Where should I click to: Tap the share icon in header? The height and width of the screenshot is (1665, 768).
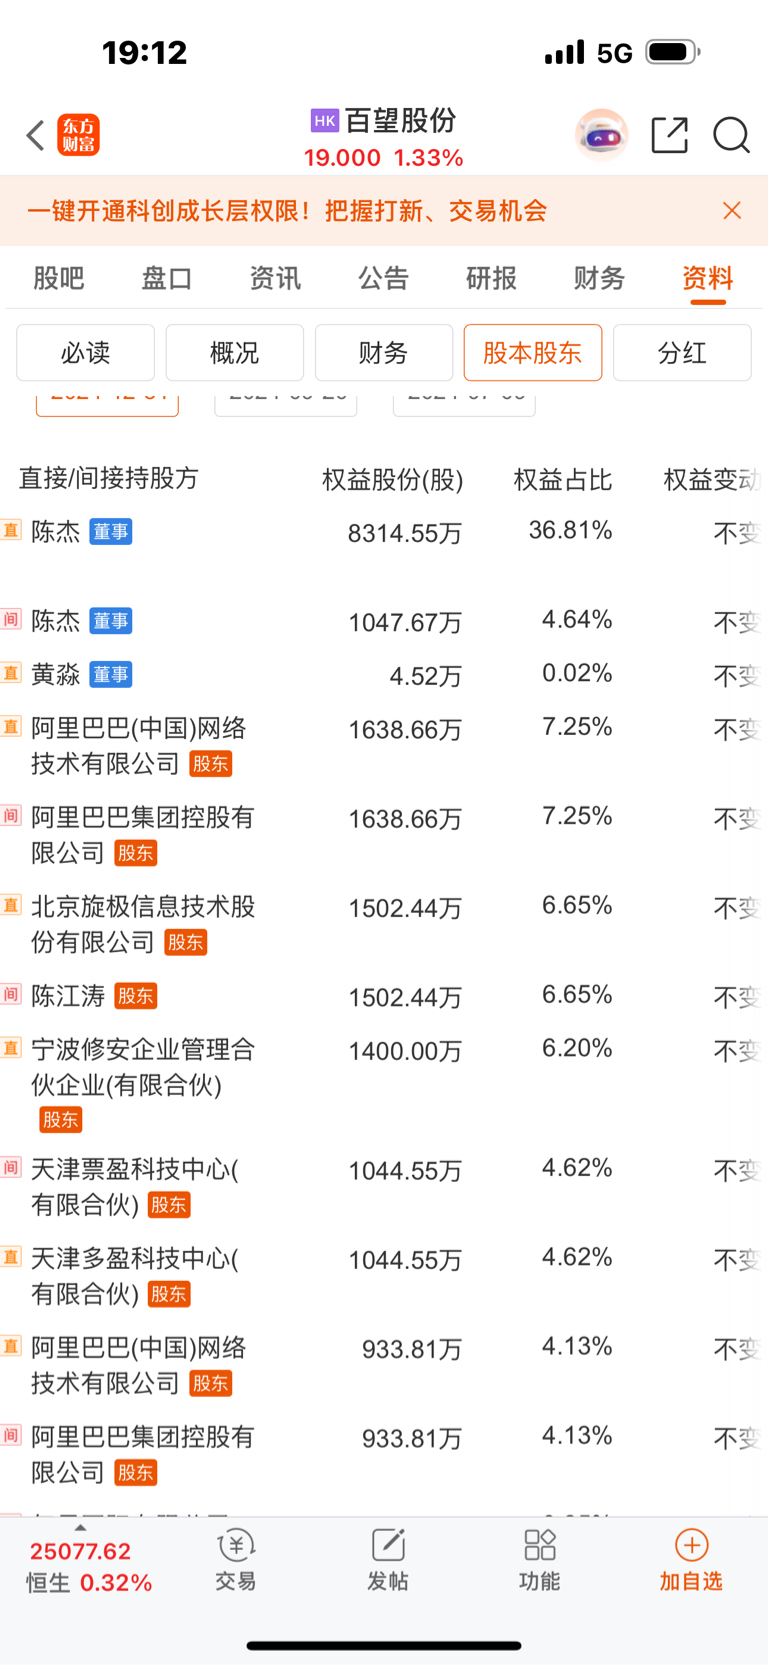tap(669, 135)
